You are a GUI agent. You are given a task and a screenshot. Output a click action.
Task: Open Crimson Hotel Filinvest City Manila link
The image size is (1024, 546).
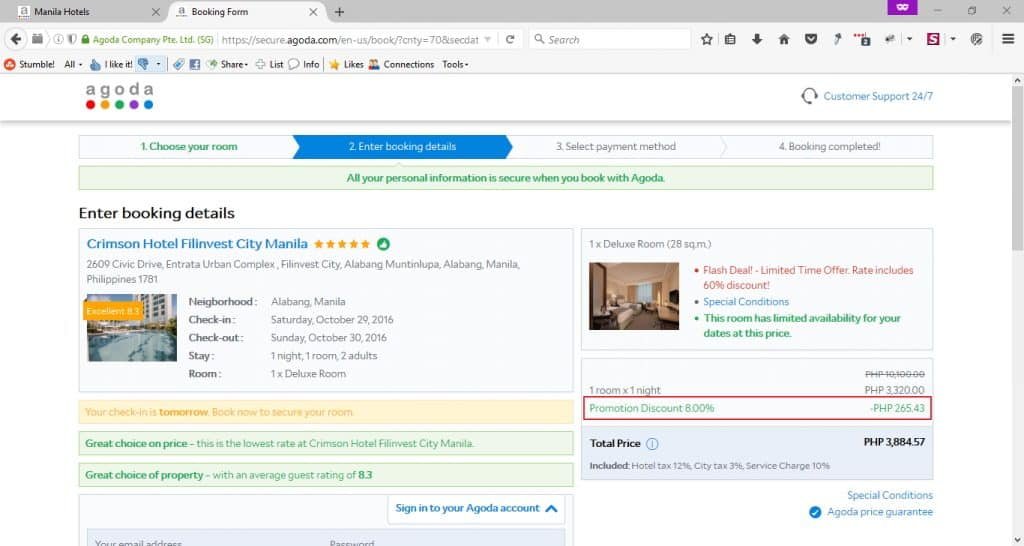click(197, 244)
